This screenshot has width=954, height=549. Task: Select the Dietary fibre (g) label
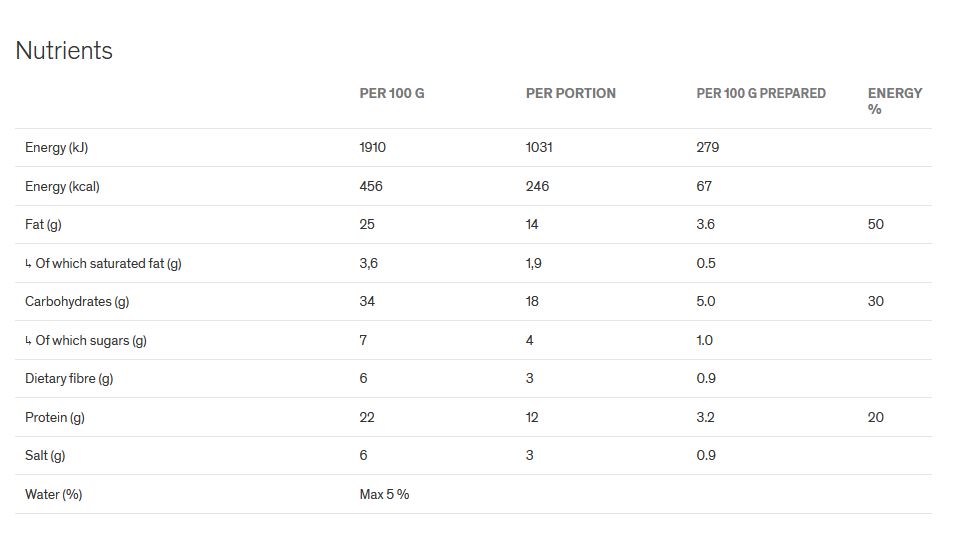click(x=69, y=379)
